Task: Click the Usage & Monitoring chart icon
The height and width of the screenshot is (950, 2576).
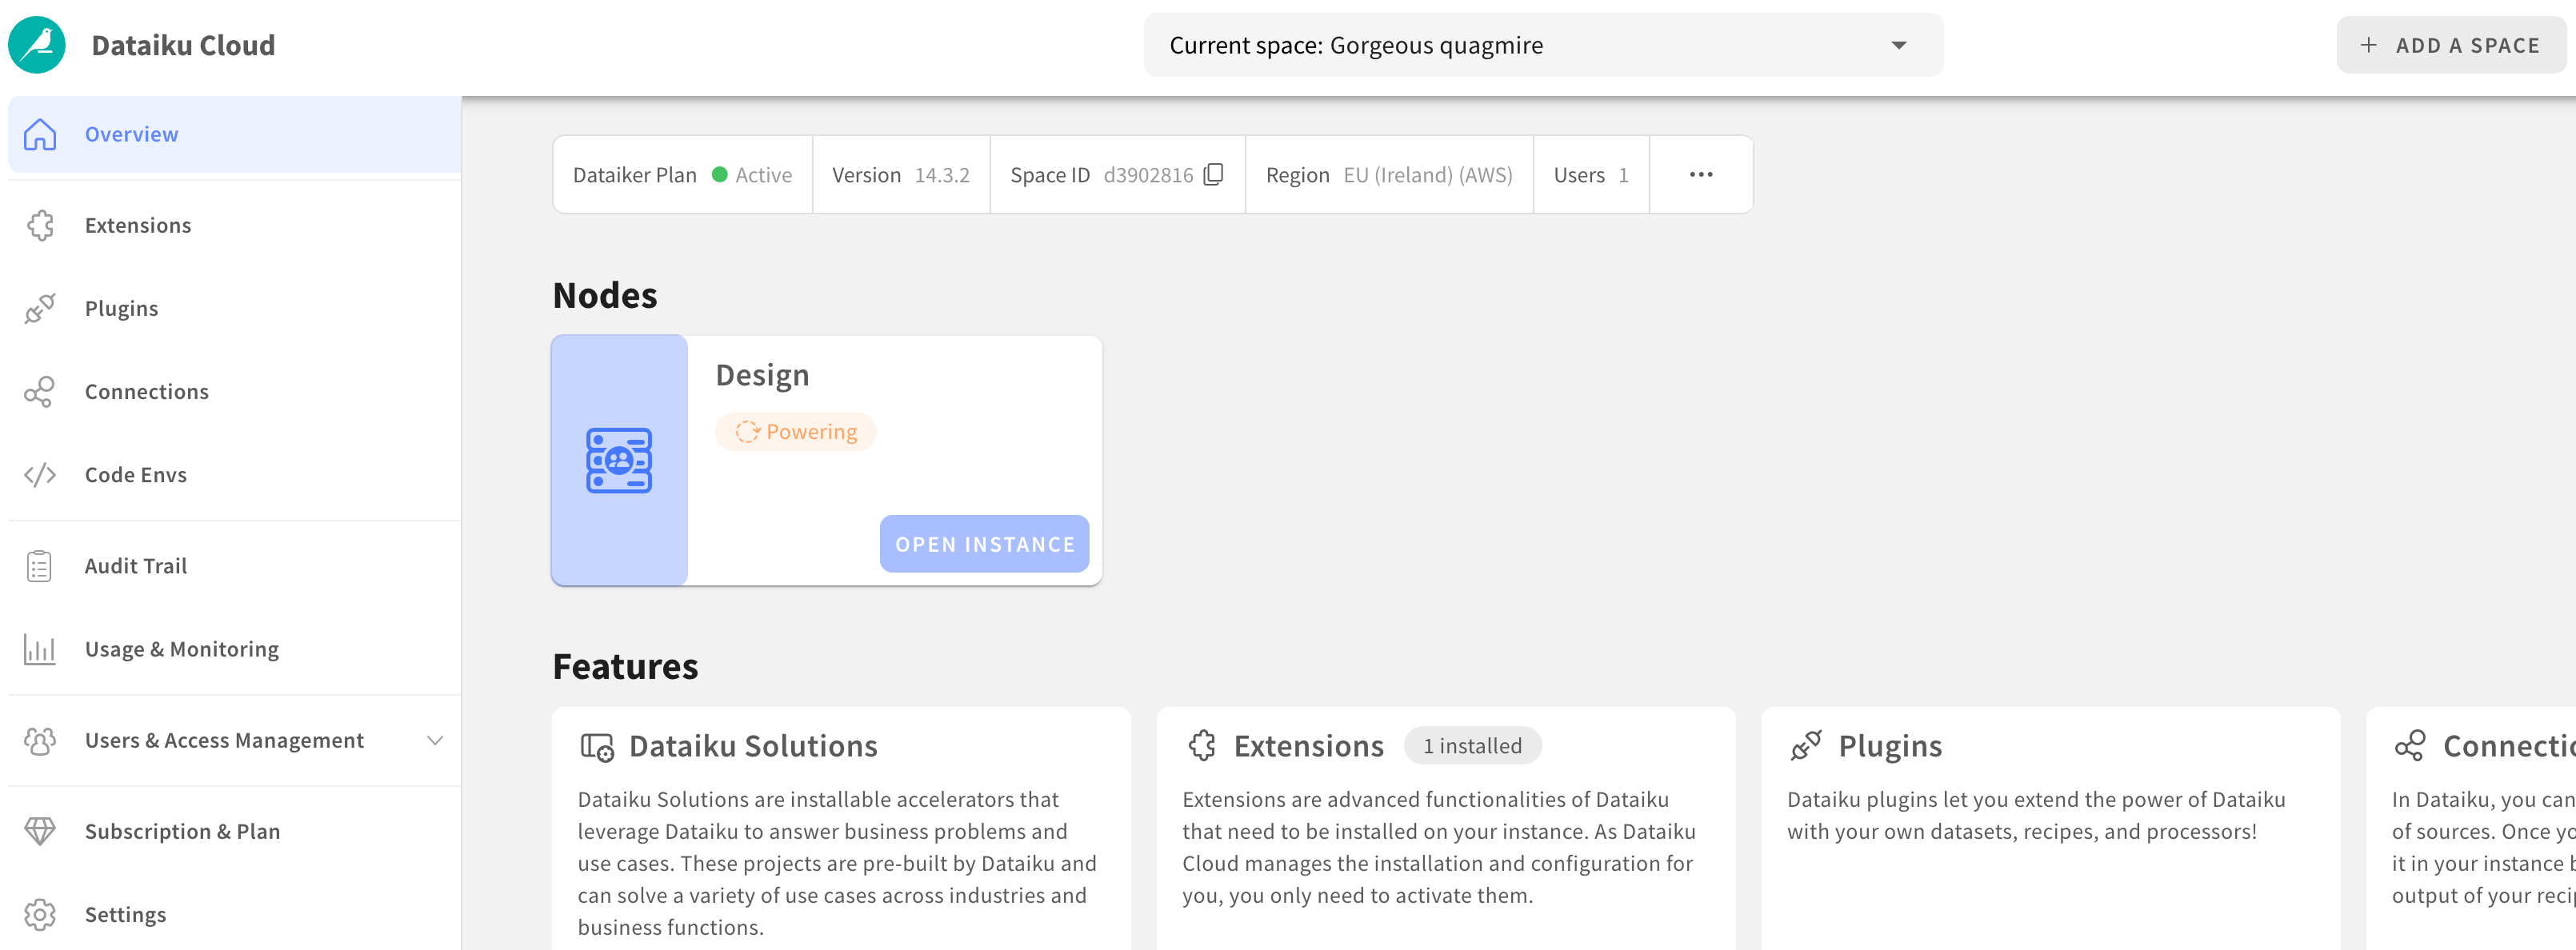Action: click(x=40, y=649)
